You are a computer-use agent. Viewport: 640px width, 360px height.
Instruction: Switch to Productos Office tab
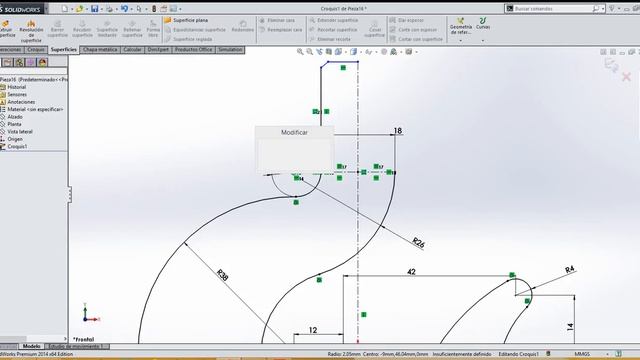pos(193,49)
